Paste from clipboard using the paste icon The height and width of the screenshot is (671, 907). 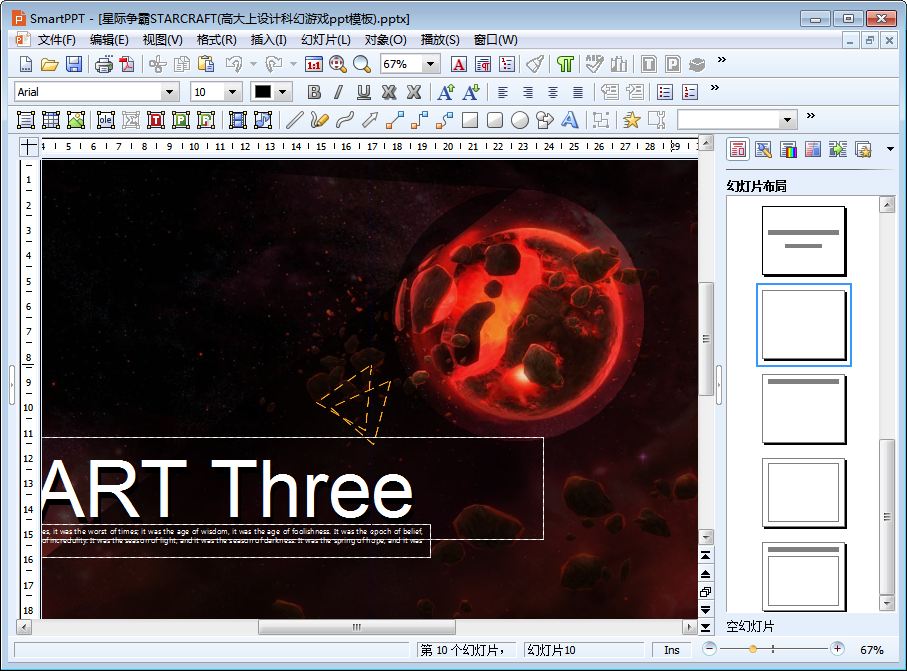coord(206,64)
